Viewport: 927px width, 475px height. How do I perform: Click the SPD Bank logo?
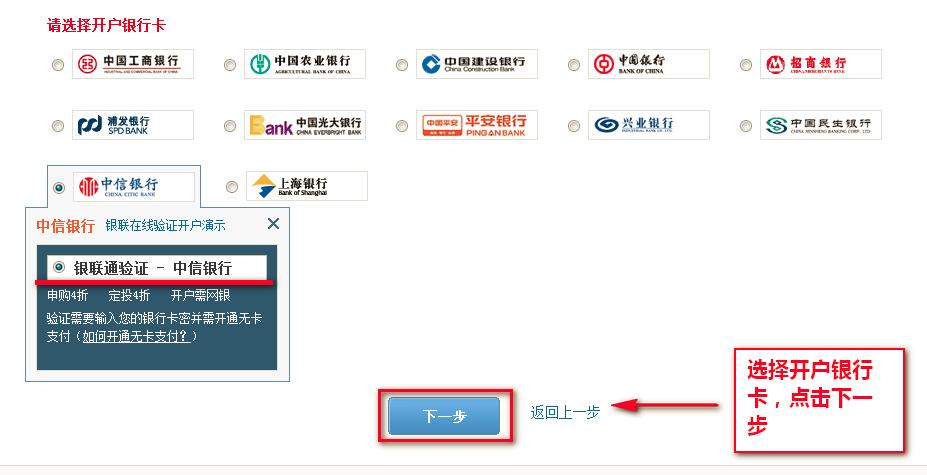[x=132, y=125]
